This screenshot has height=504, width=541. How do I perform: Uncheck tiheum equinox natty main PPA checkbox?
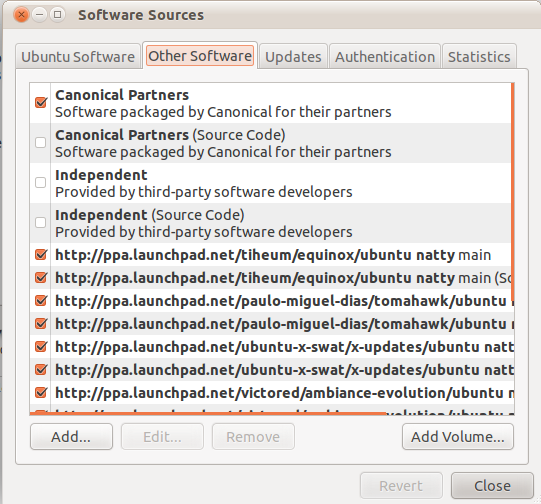(x=41, y=255)
